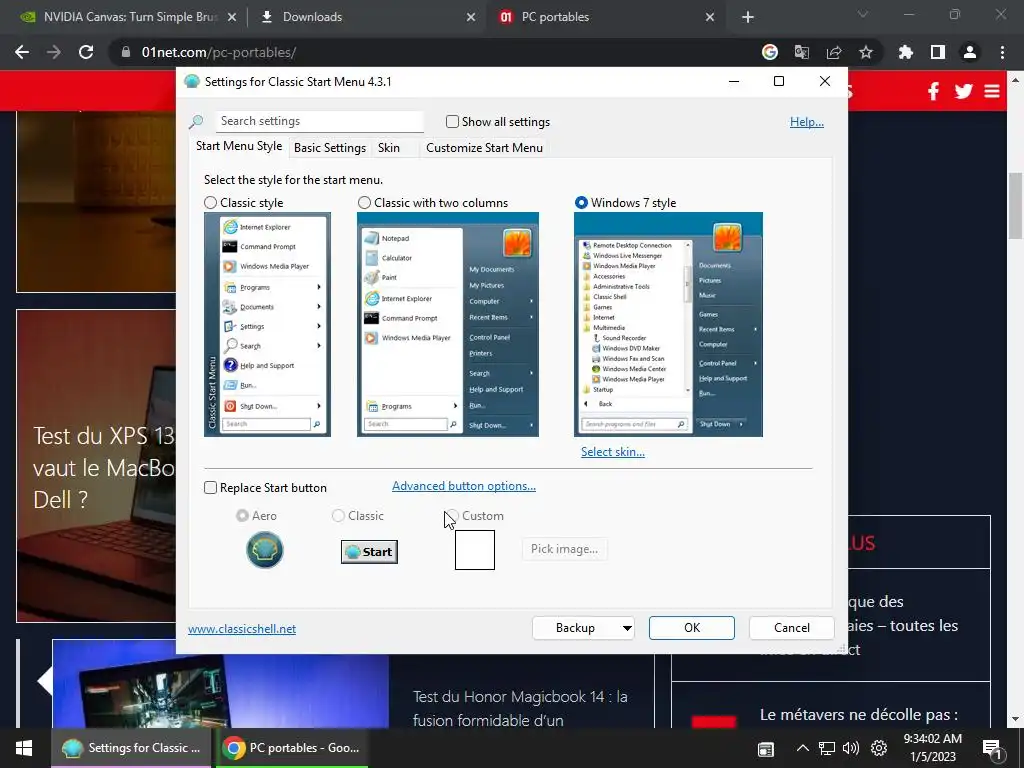Image resolution: width=1024 pixels, height=768 pixels.
Task: Click the Google icon in address bar
Action: (x=770, y=52)
